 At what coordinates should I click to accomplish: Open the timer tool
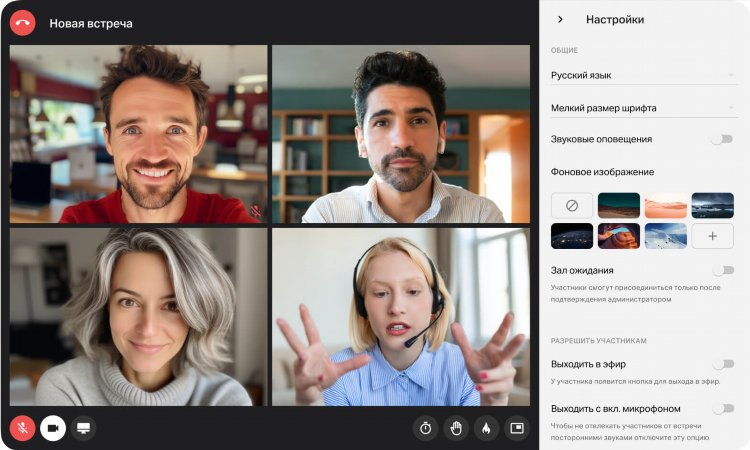click(425, 428)
